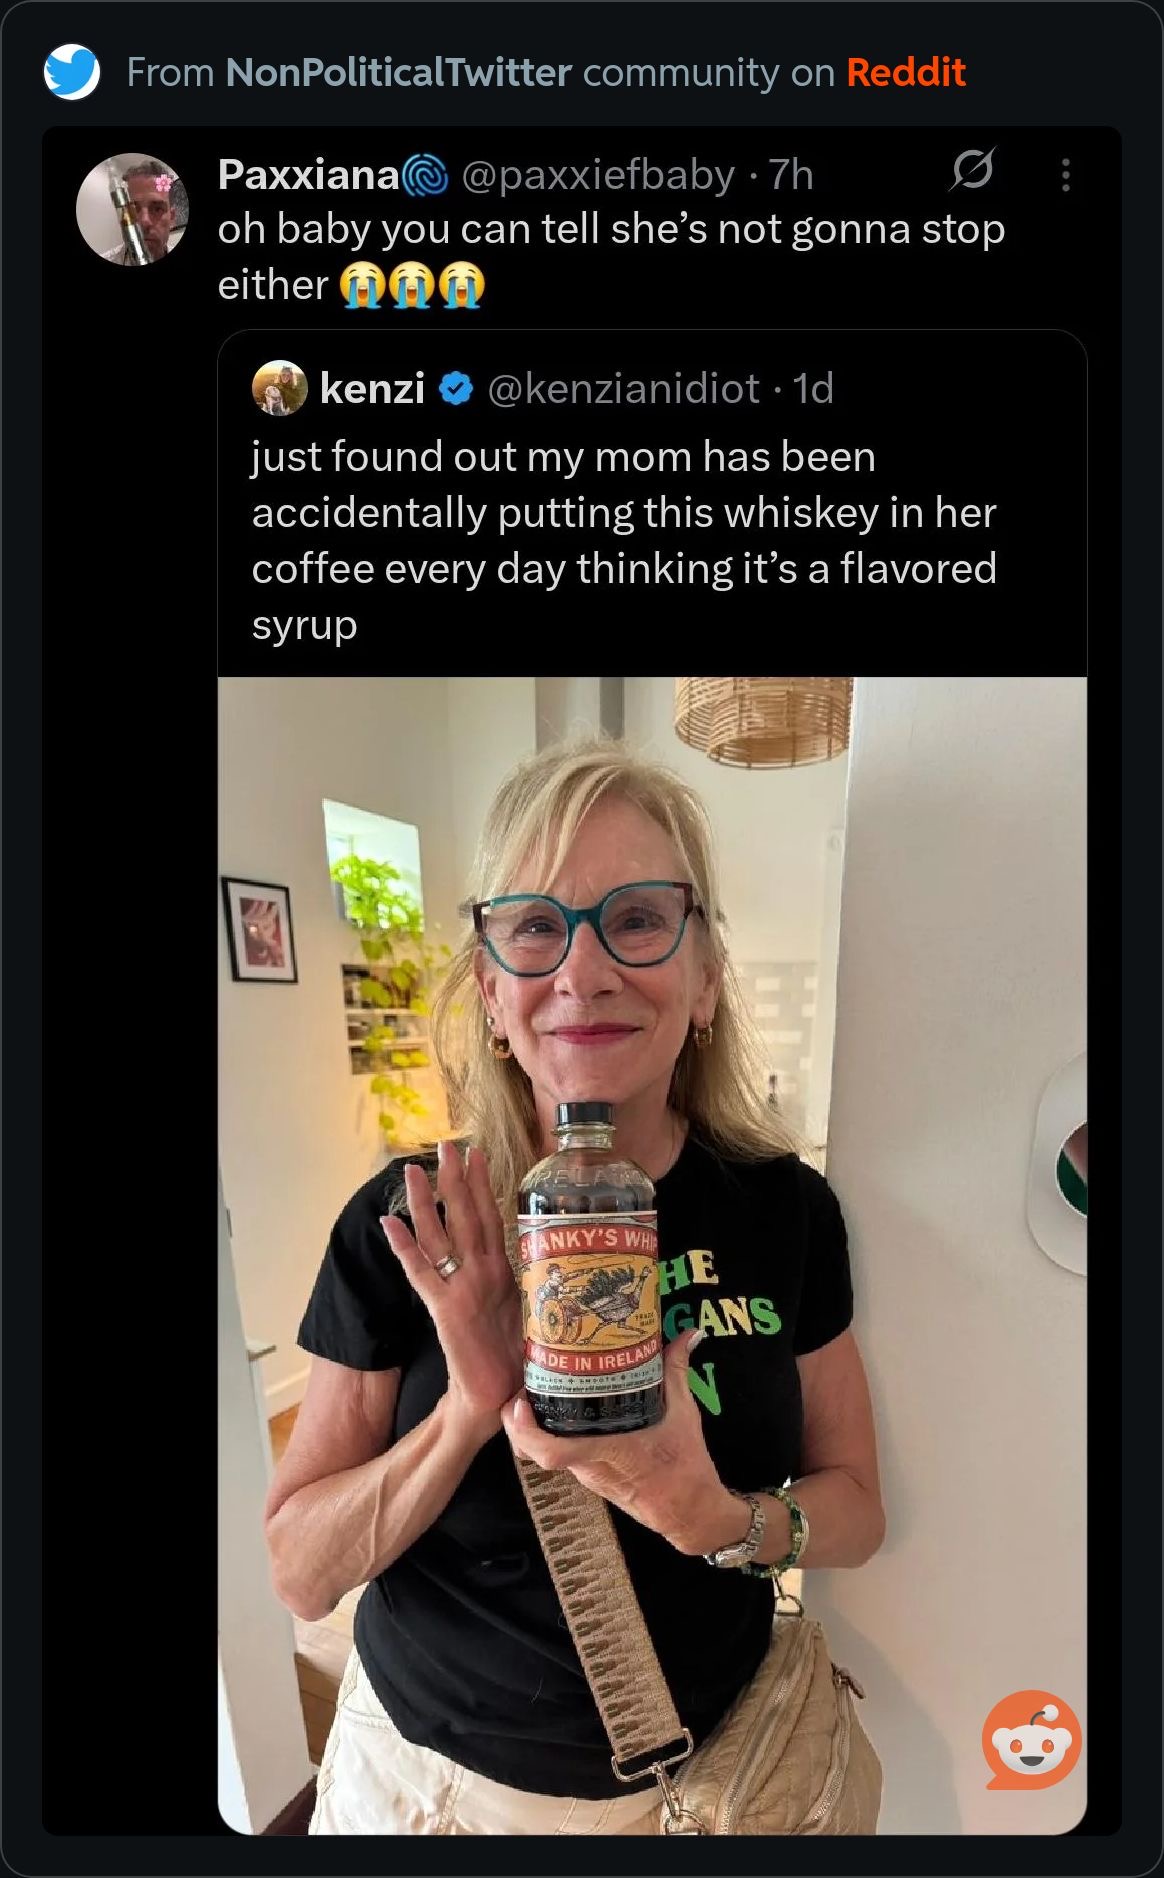Click the kenzi display name
Image resolution: width=1164 pixels, height=1878 pixels.
[x=372, y=388]
